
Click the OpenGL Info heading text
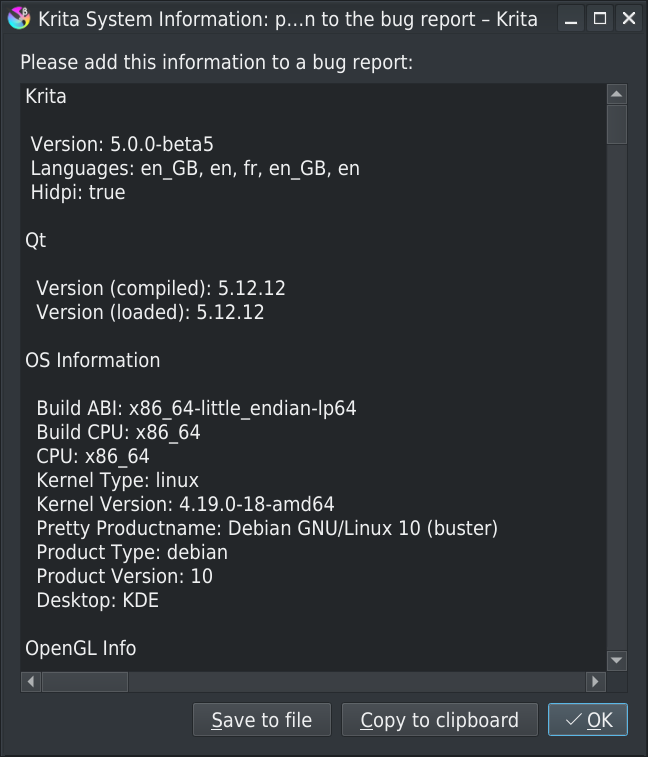coord(81,648)
